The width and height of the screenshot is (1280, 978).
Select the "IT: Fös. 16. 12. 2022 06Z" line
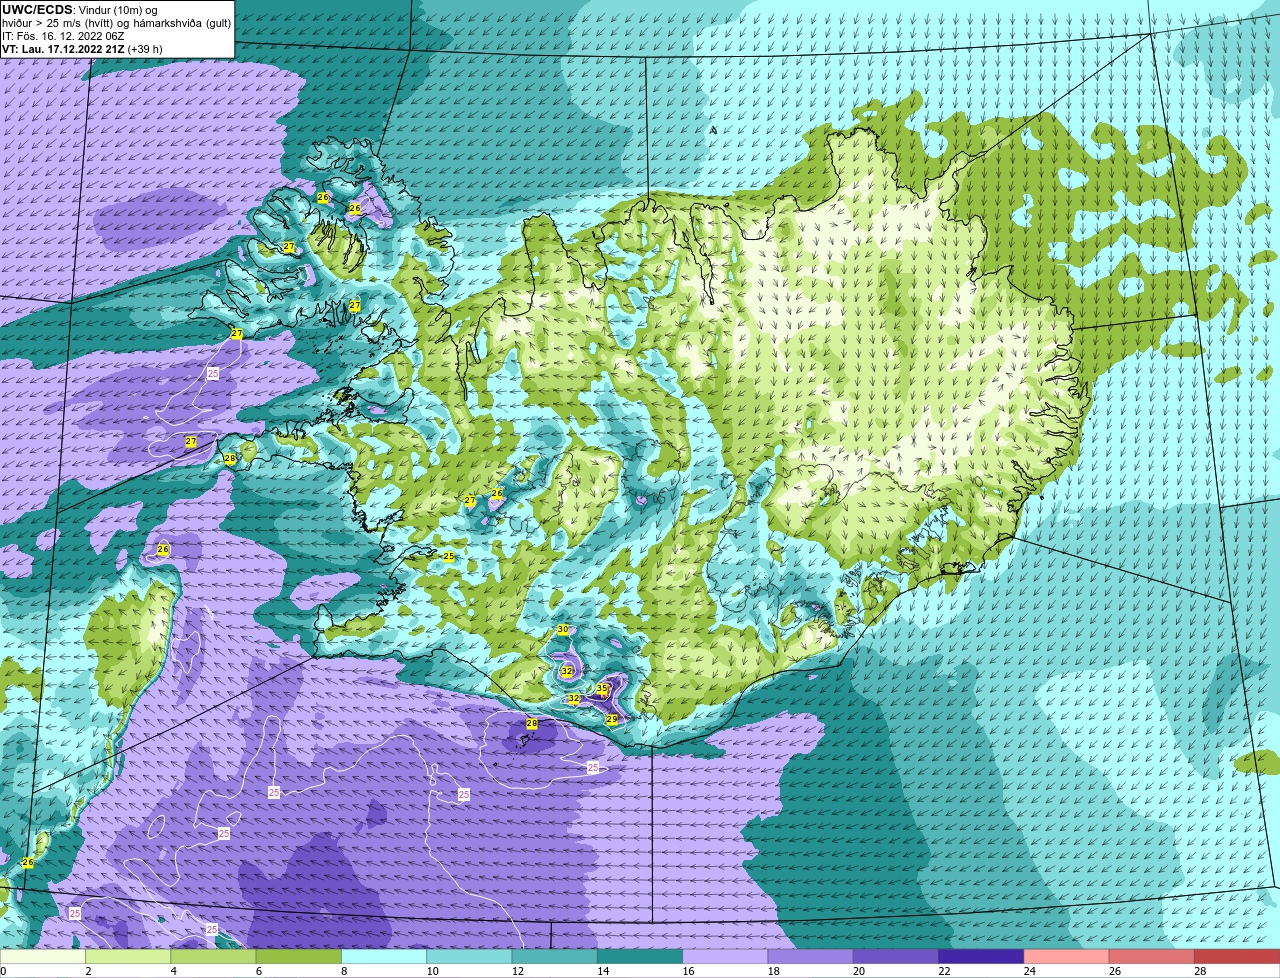coord(63,36)
